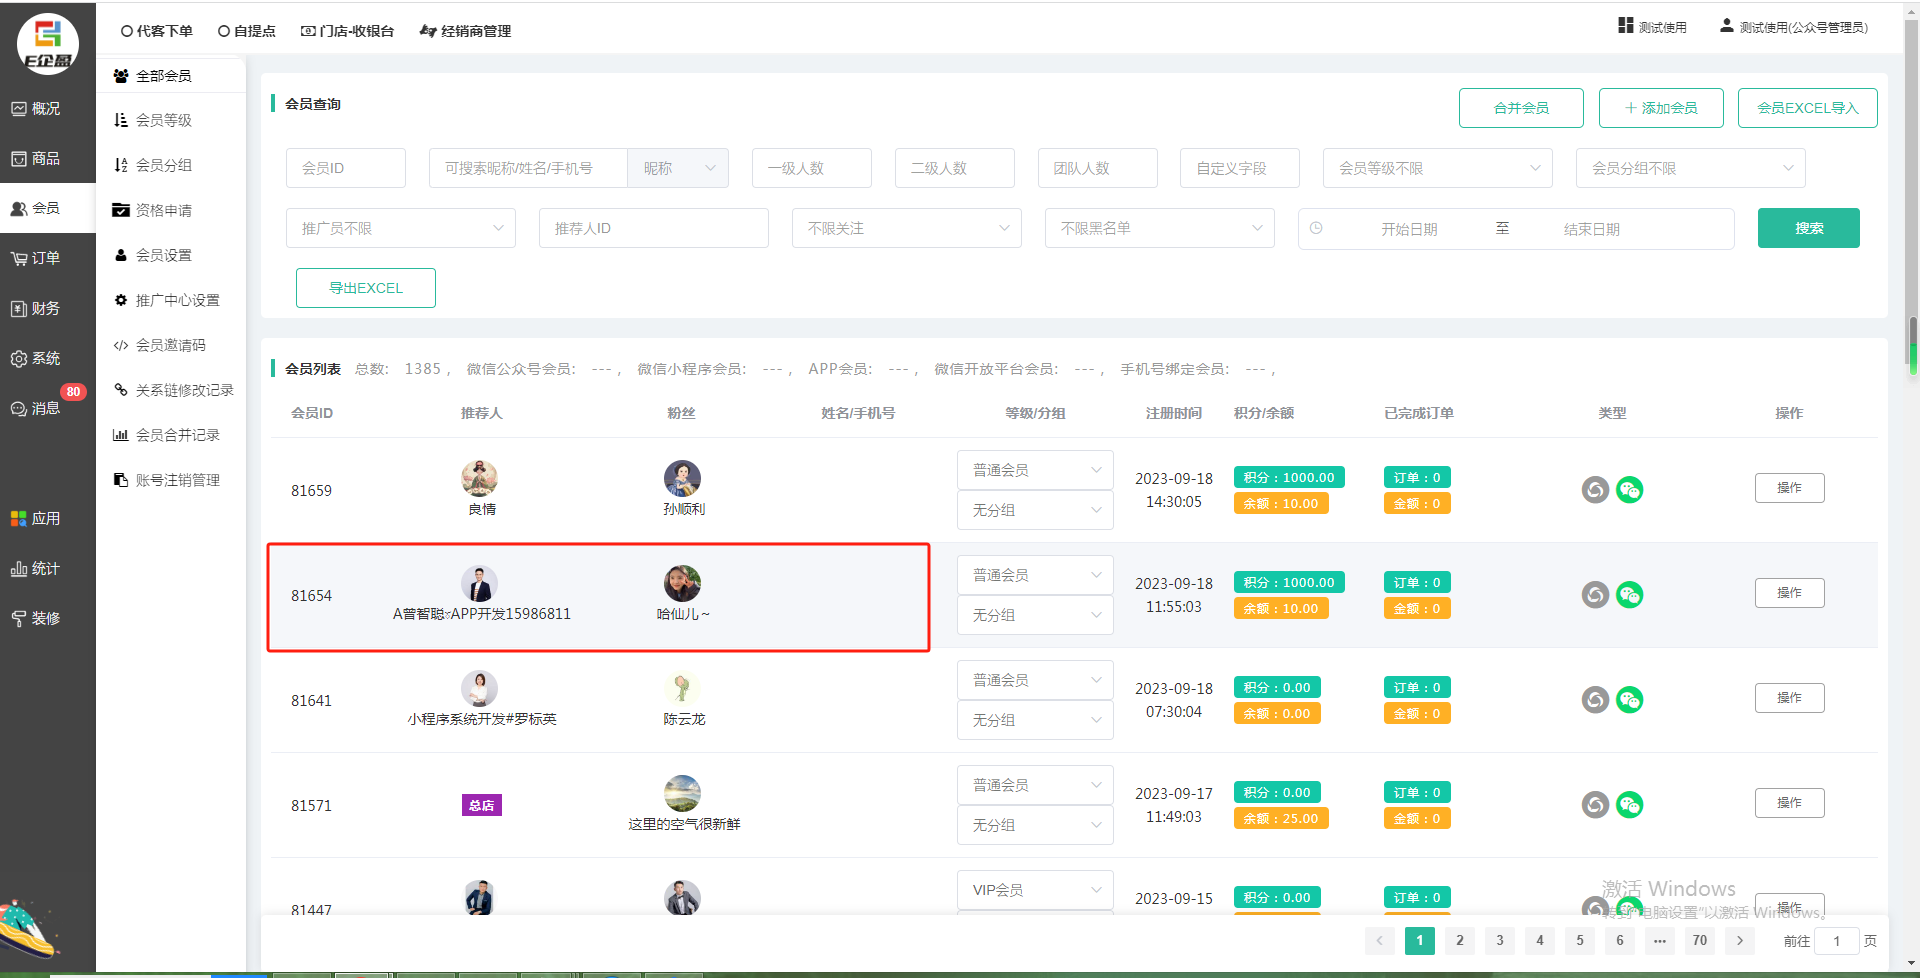Expand the member level filter dropdown

[x=1436, y=168]
